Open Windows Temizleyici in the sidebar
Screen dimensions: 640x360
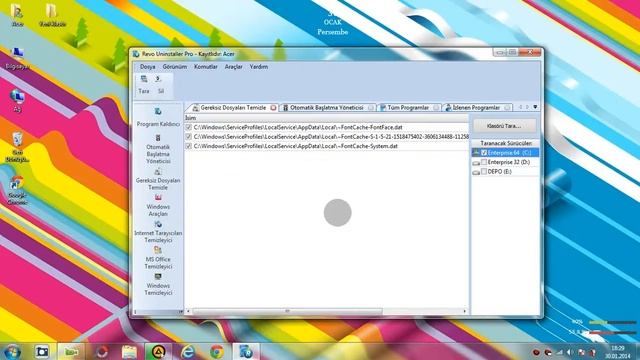click(x=158, y=284)
